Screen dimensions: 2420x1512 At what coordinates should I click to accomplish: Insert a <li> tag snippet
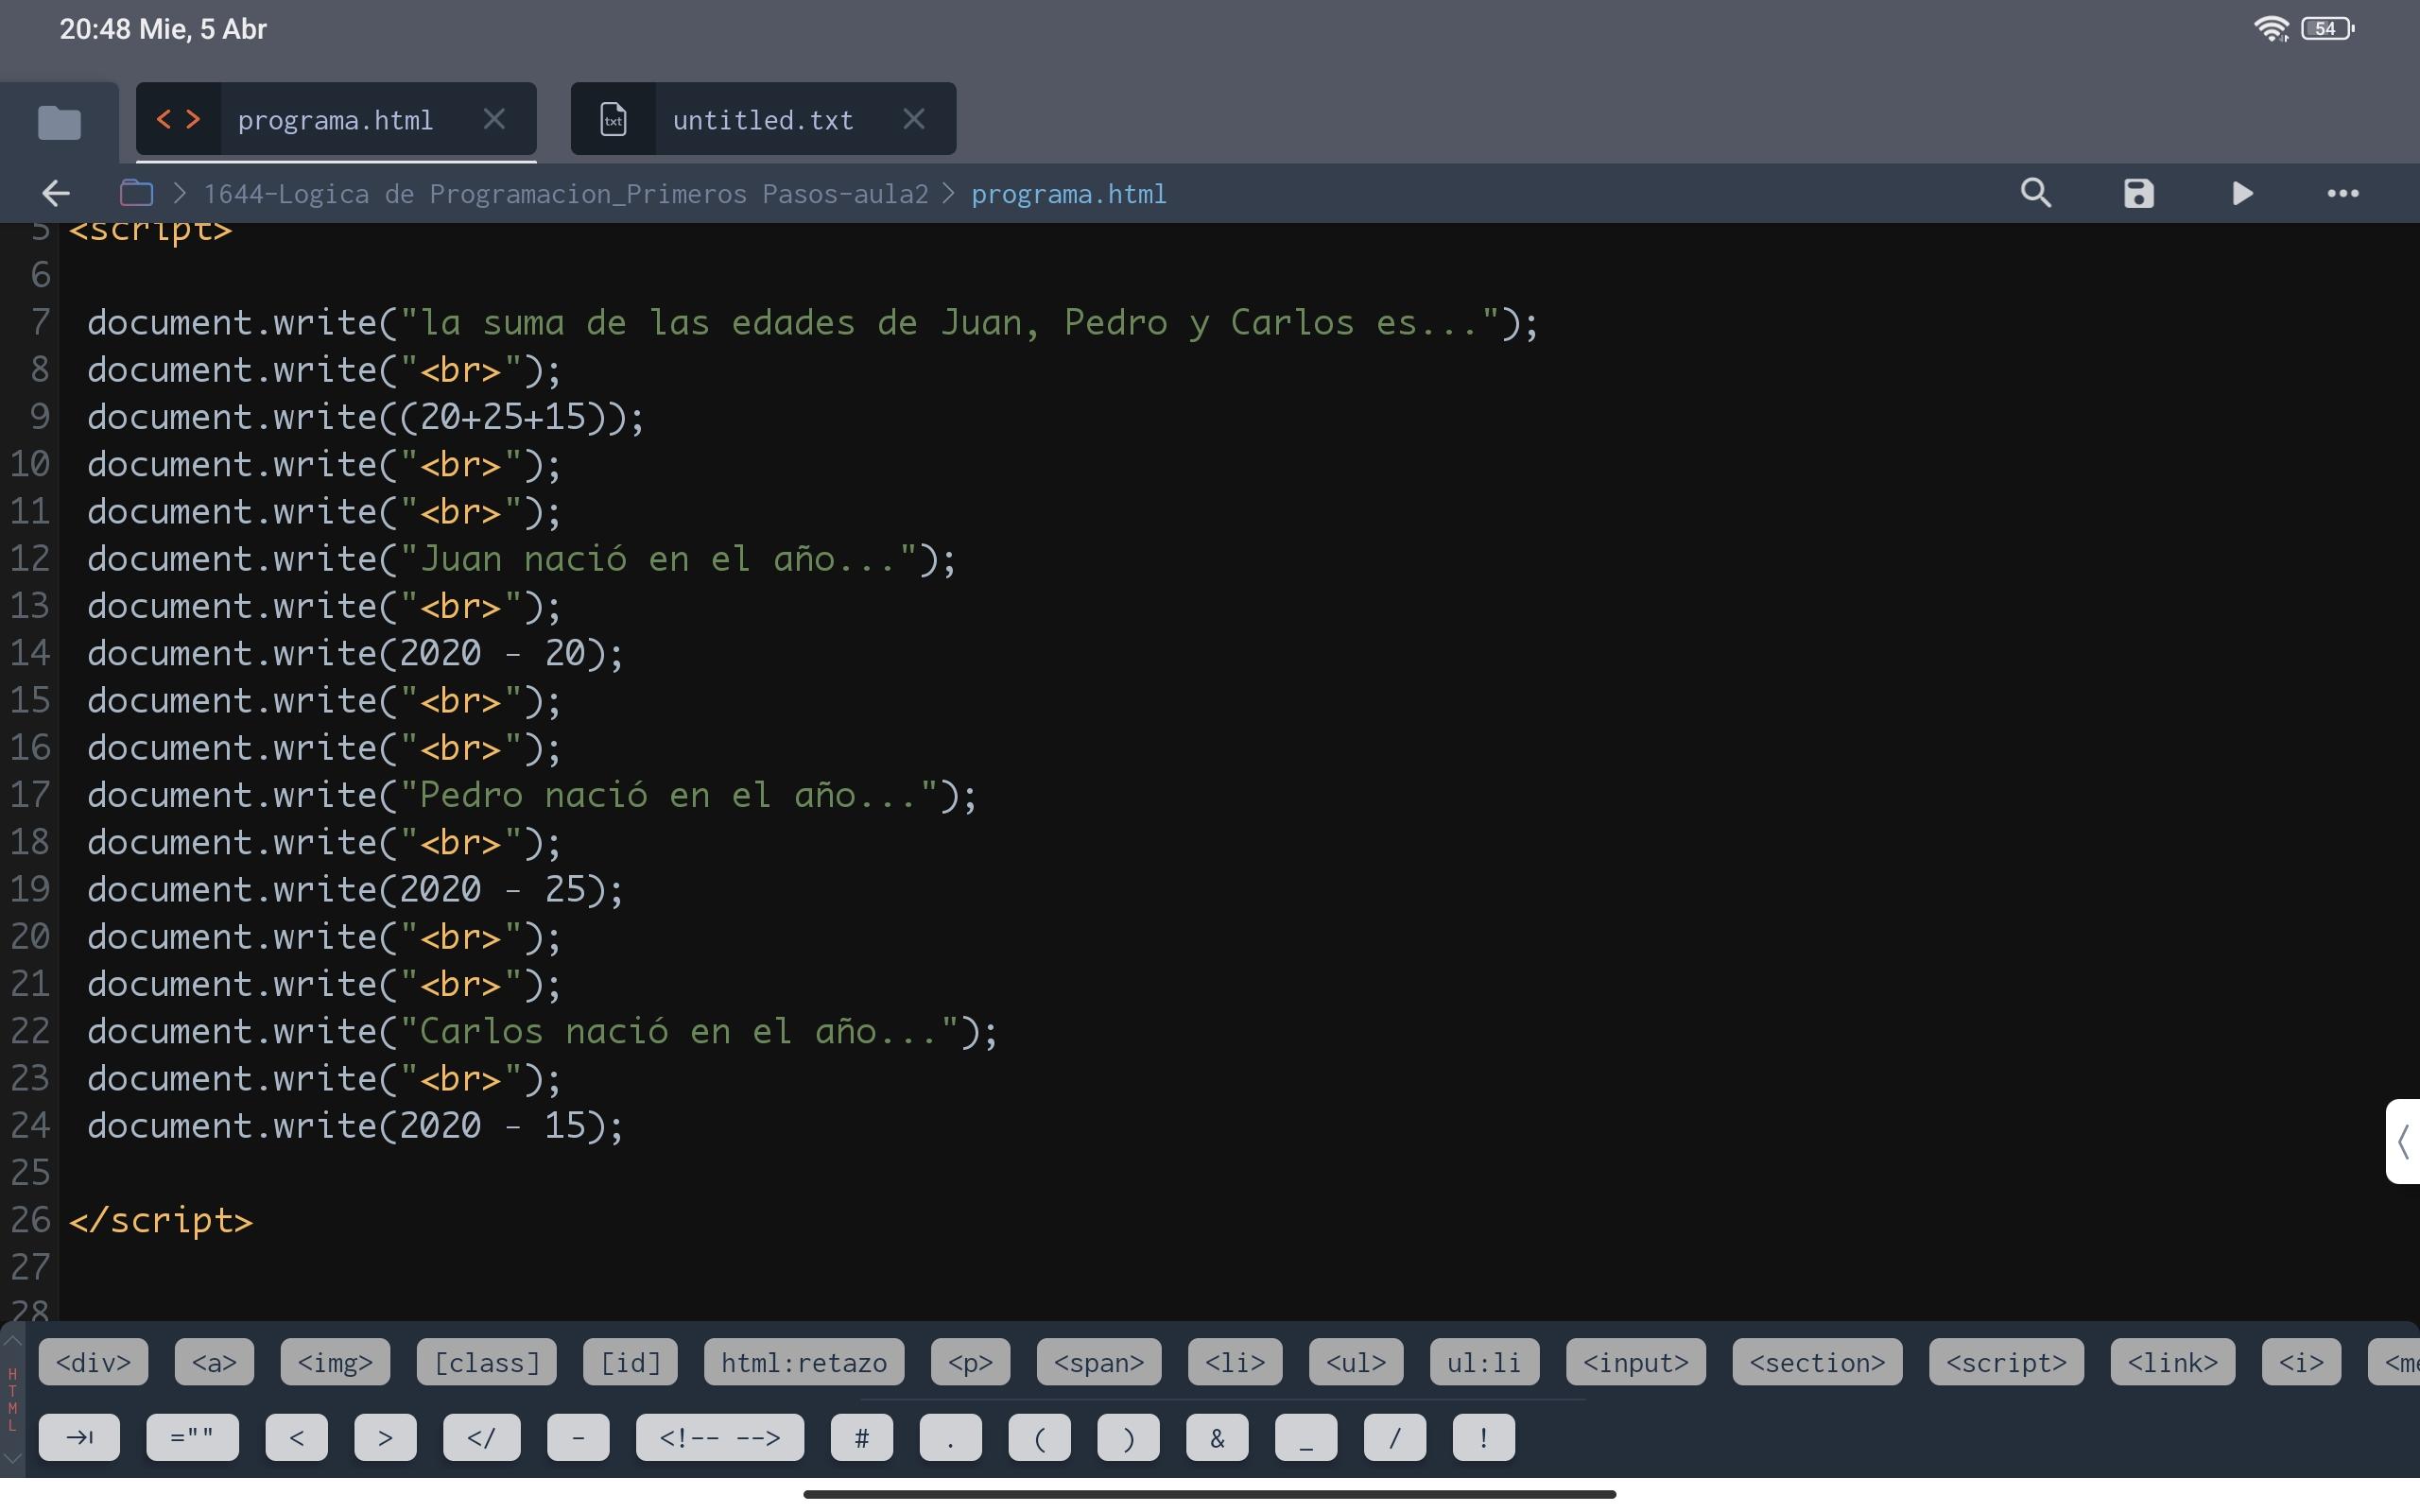1235,1362
